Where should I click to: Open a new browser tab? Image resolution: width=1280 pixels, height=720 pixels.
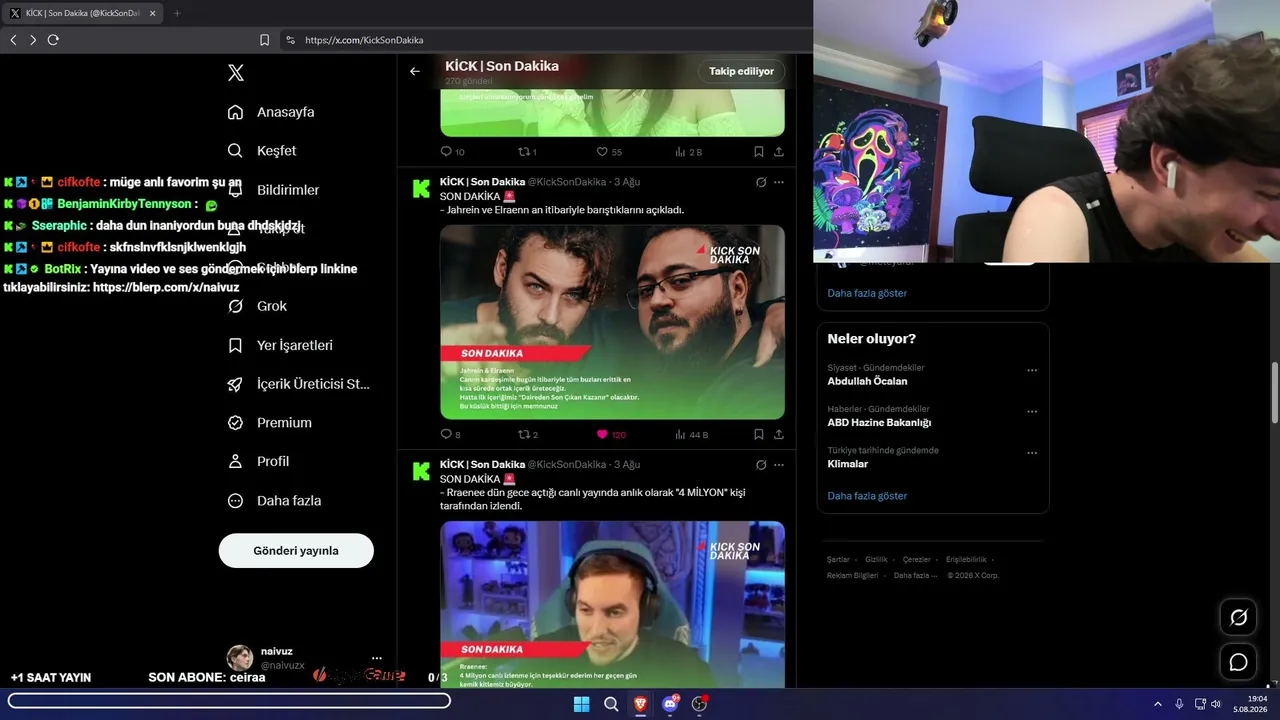coord(177,13)
